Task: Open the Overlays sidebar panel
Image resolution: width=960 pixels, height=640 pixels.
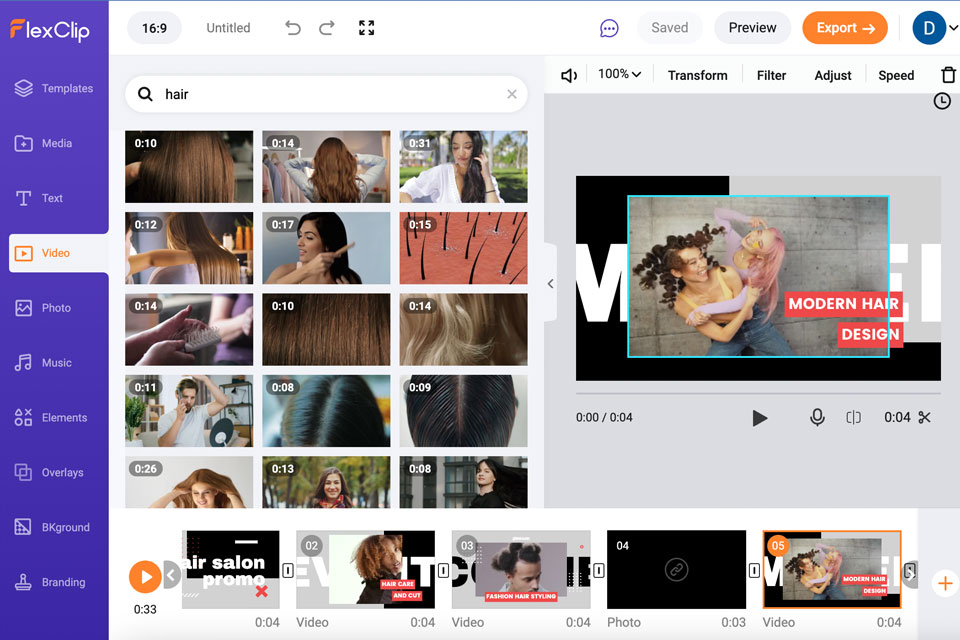Action: [49, 472]
